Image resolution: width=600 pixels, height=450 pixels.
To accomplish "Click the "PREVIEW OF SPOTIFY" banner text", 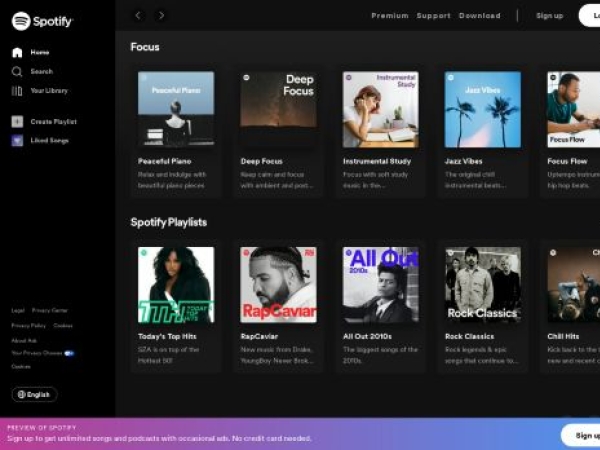I will [42, 428].
